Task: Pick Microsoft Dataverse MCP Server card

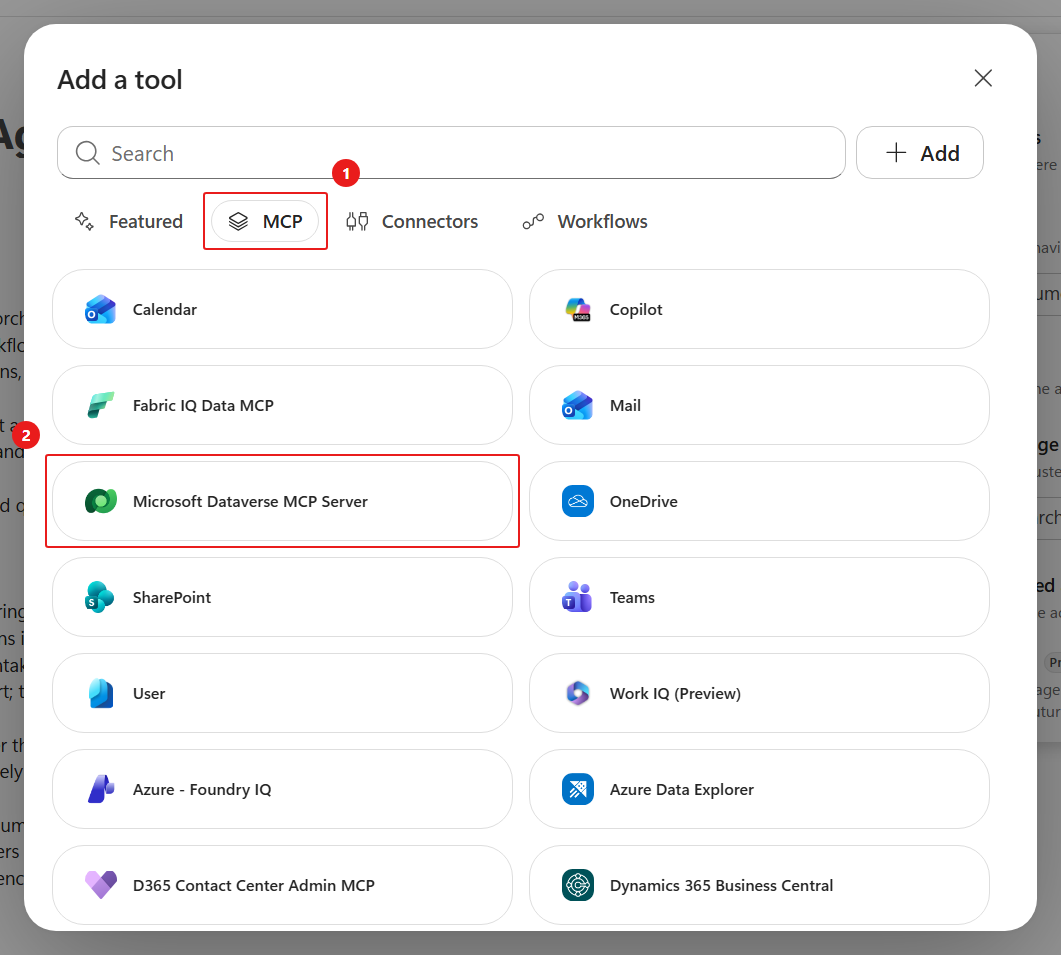Action: (282, 502)
